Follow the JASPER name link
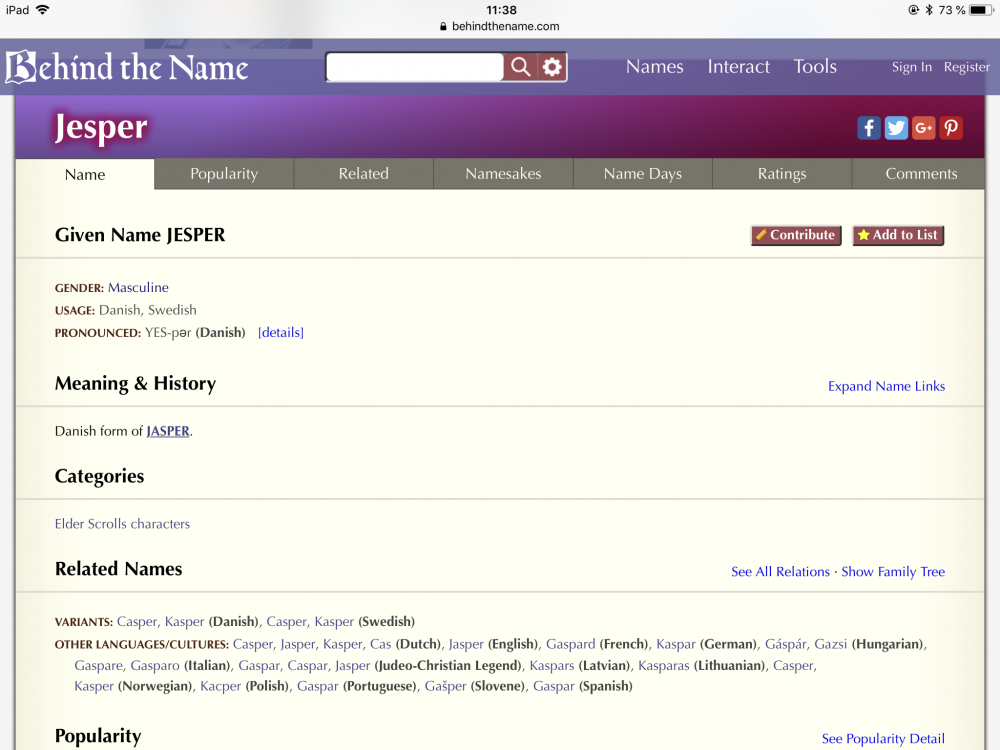The width and height of the screenshot is (1000, 750). (167, 431)
